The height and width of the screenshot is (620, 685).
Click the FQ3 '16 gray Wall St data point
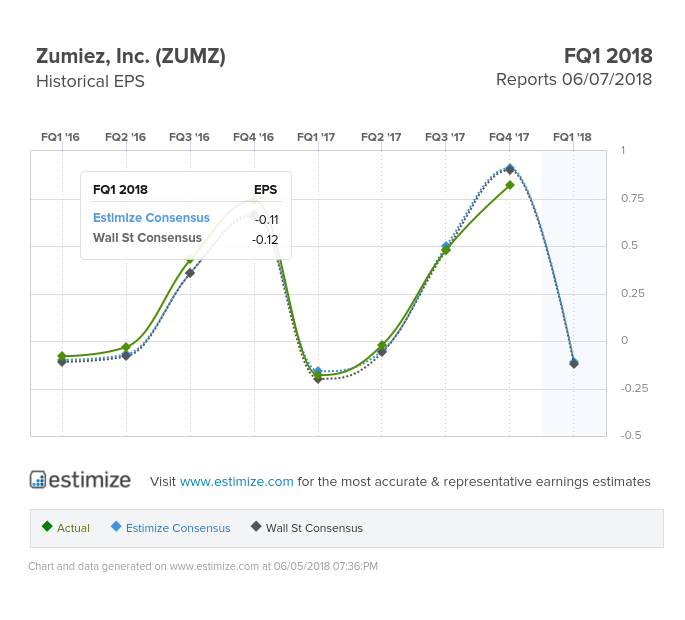coord(190,273)
